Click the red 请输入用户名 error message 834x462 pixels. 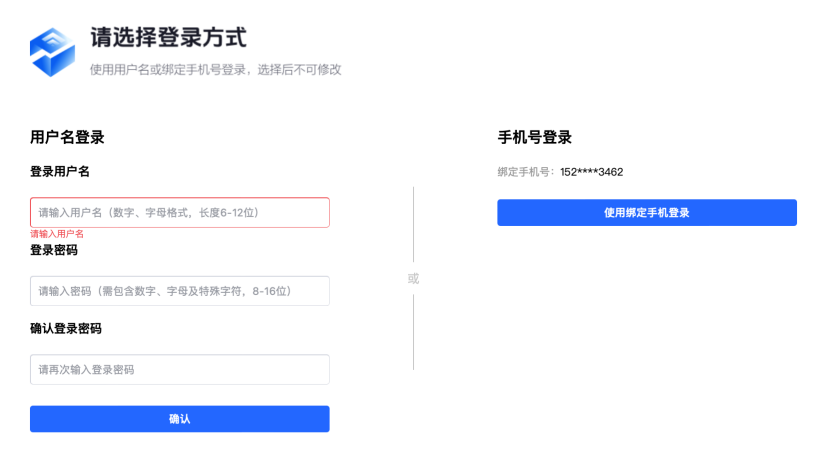coord(57,234)
